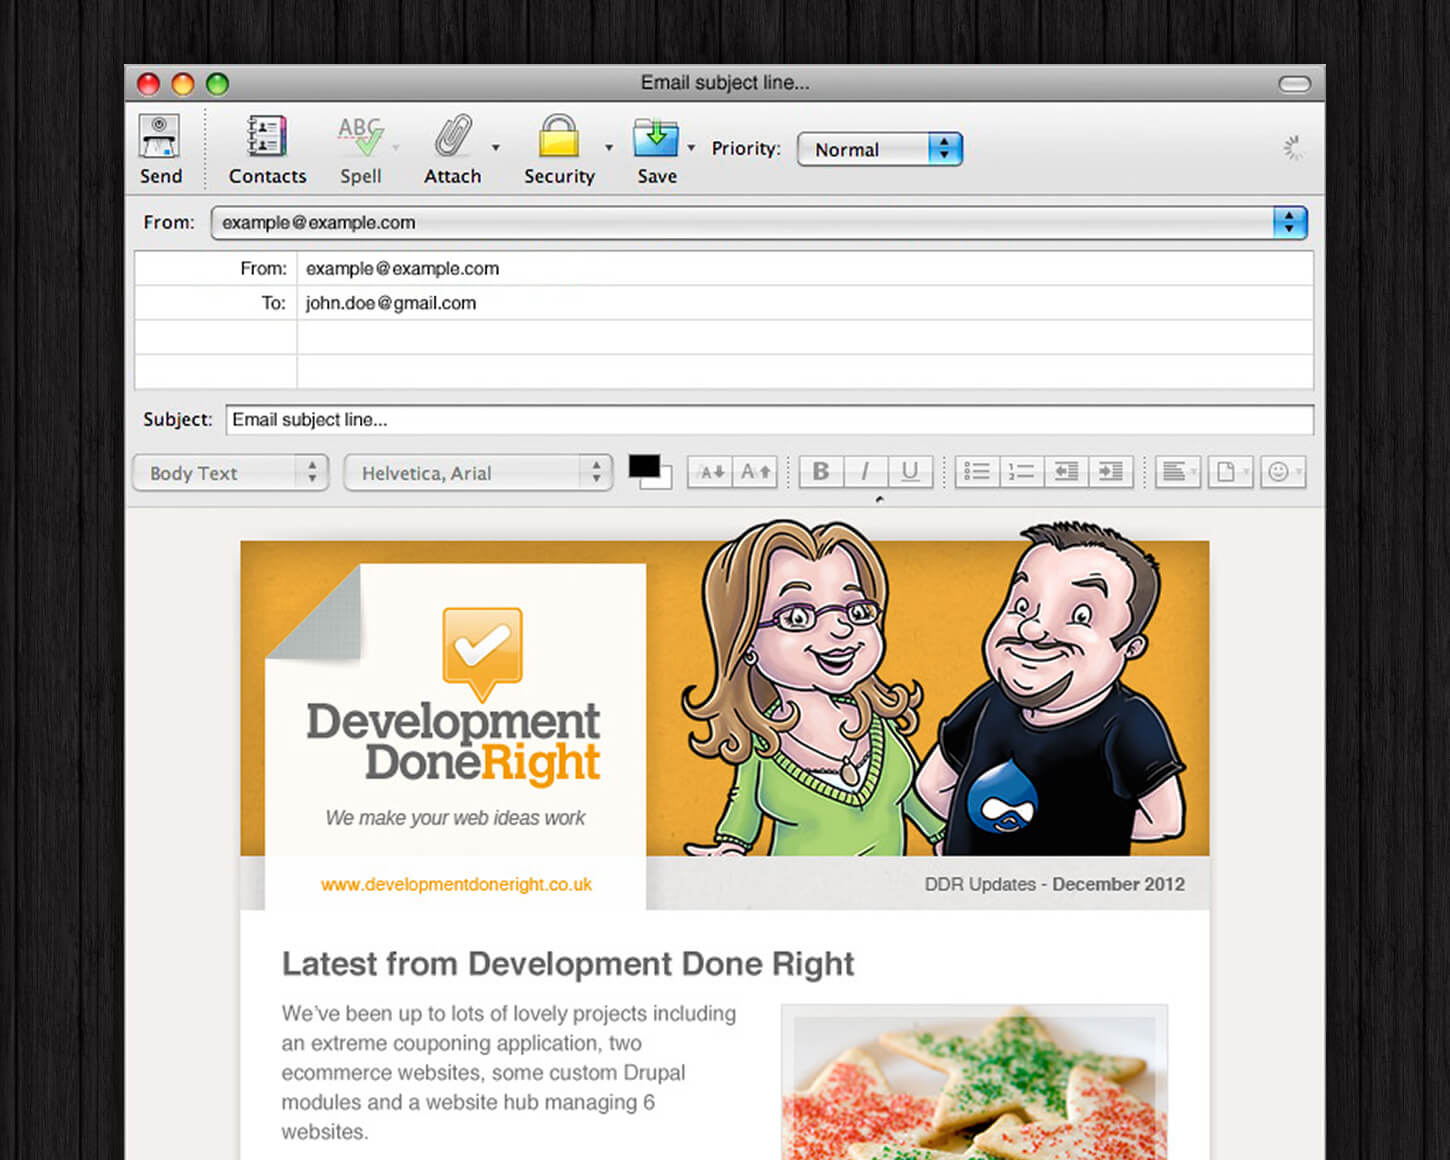Expand the Security dropdown arrow
This screenshot has height=1160, width=1450.
point(609,148)
